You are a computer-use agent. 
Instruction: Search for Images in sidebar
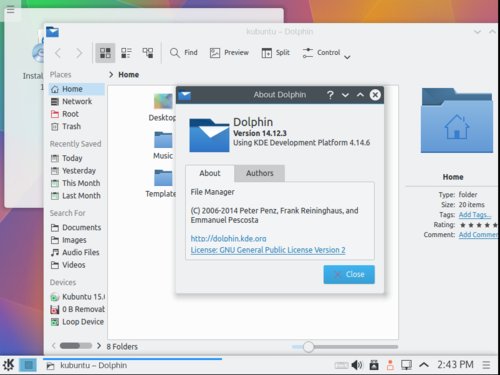77,240
